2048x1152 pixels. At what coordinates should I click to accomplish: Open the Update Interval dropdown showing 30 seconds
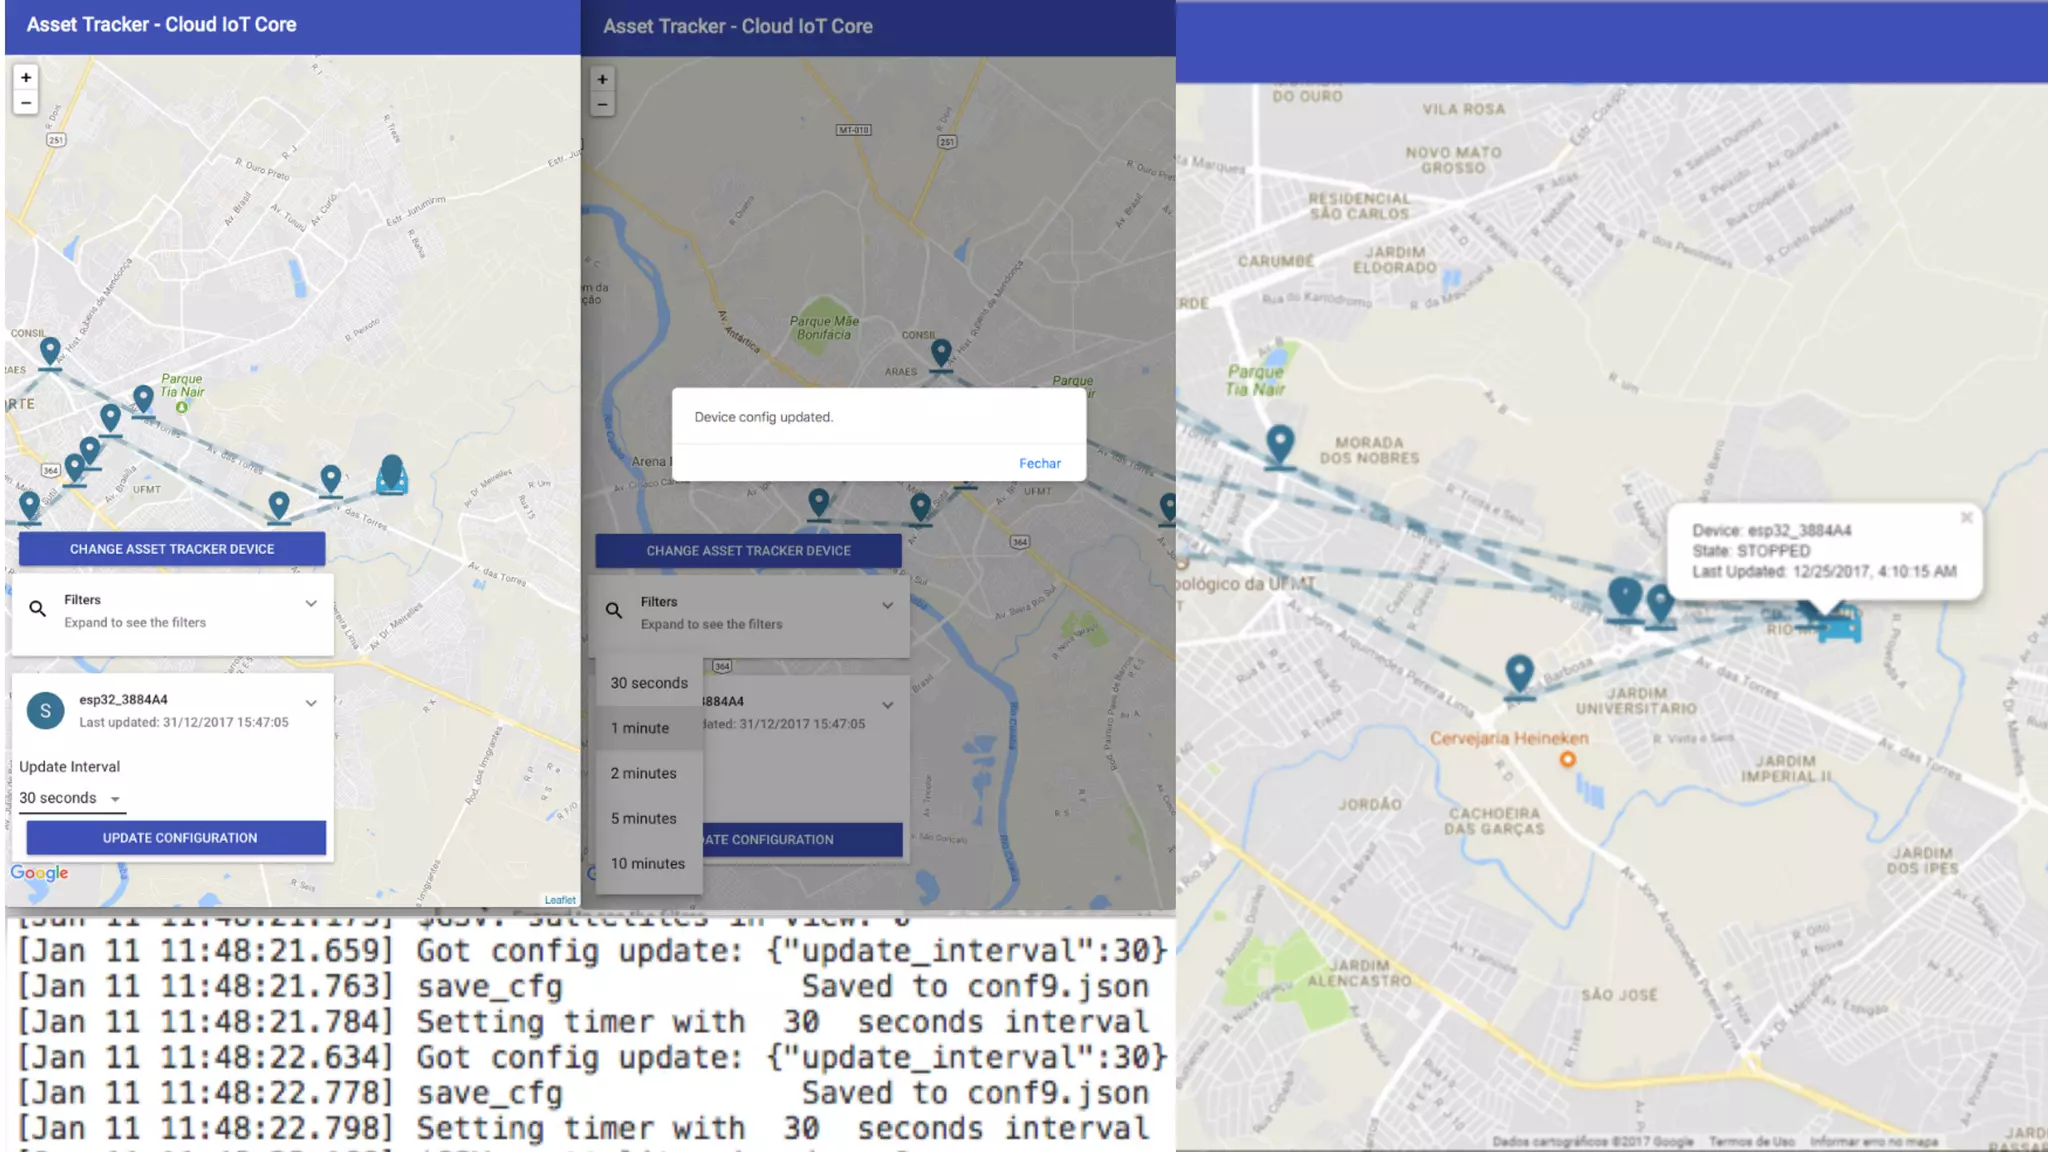[x=70, y=798]
